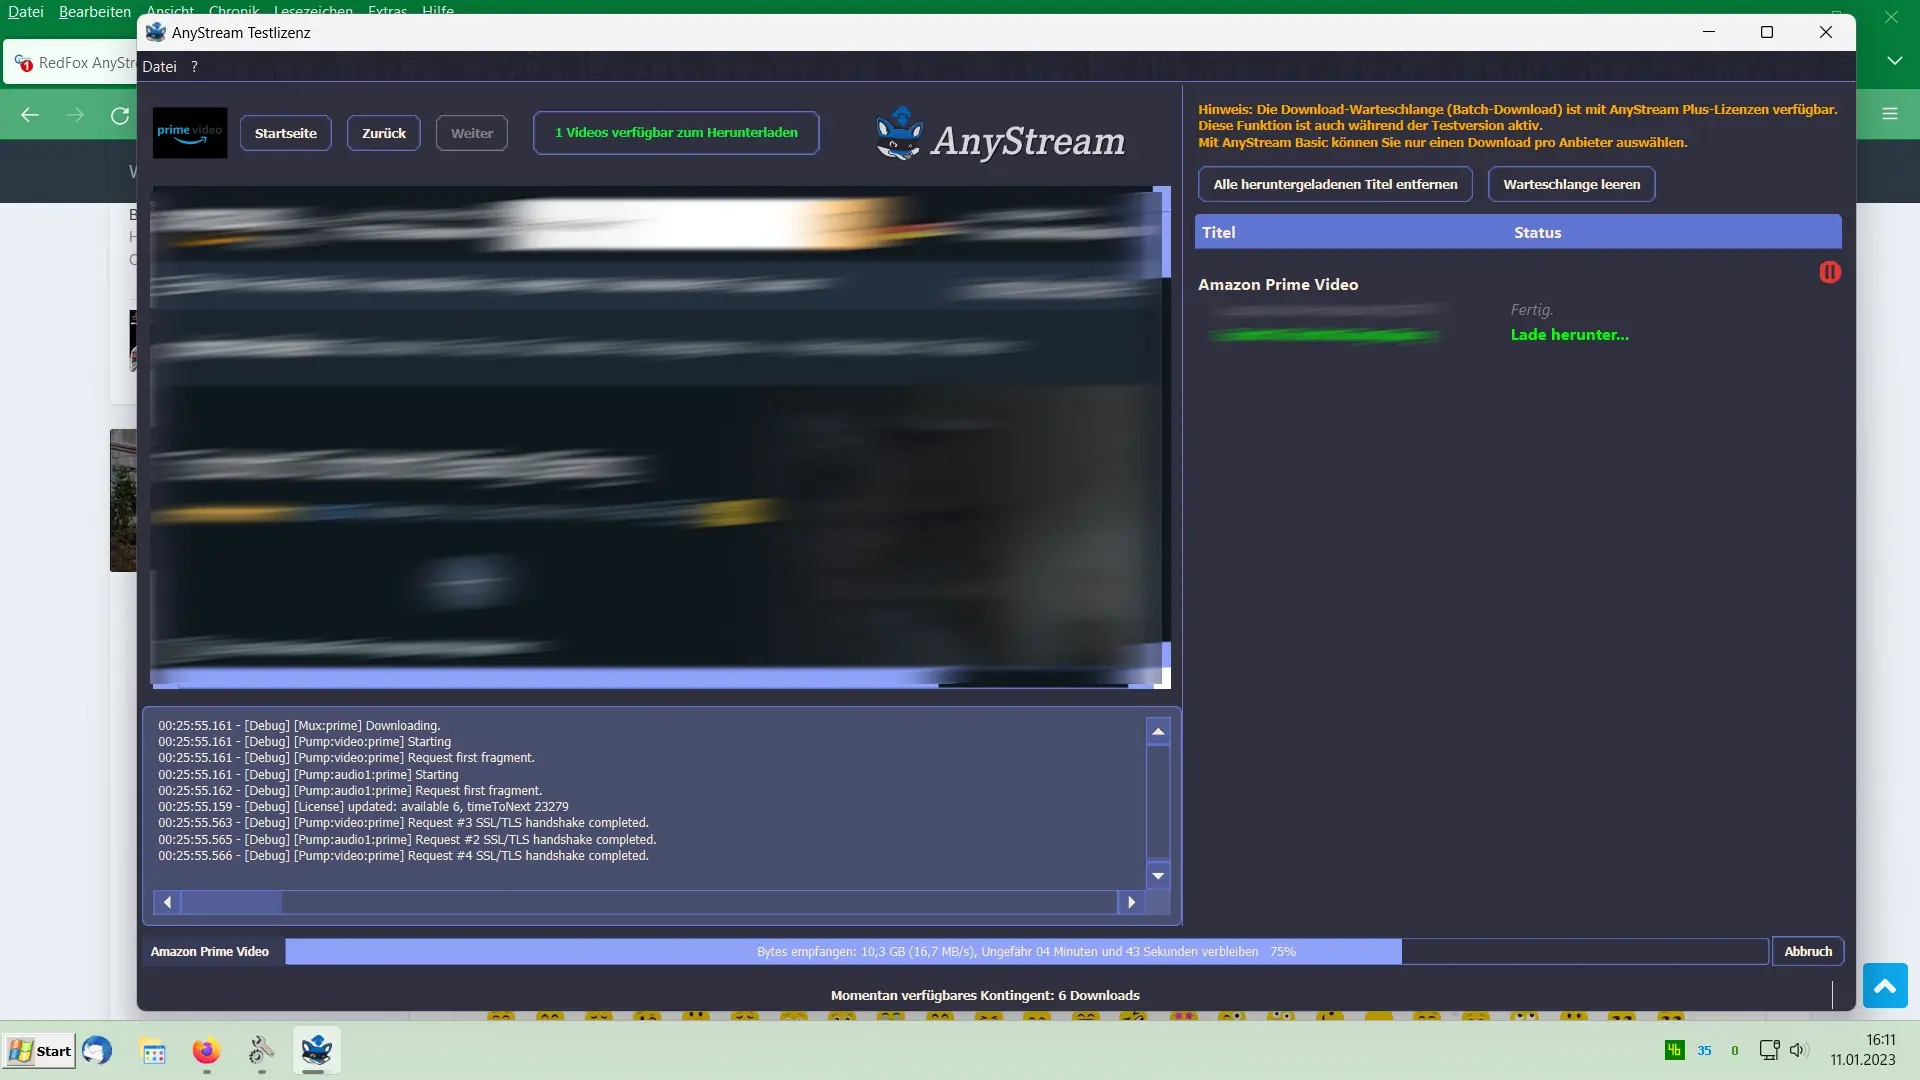Click the Abbruch button
This screenshot has width=1920, height=1080.
(x=1808, y=951)
